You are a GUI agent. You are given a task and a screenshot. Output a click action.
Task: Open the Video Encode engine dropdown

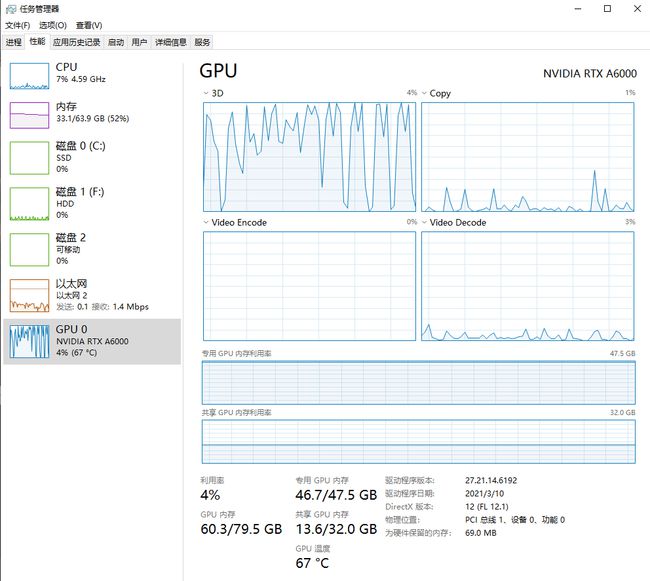point(207,222)
